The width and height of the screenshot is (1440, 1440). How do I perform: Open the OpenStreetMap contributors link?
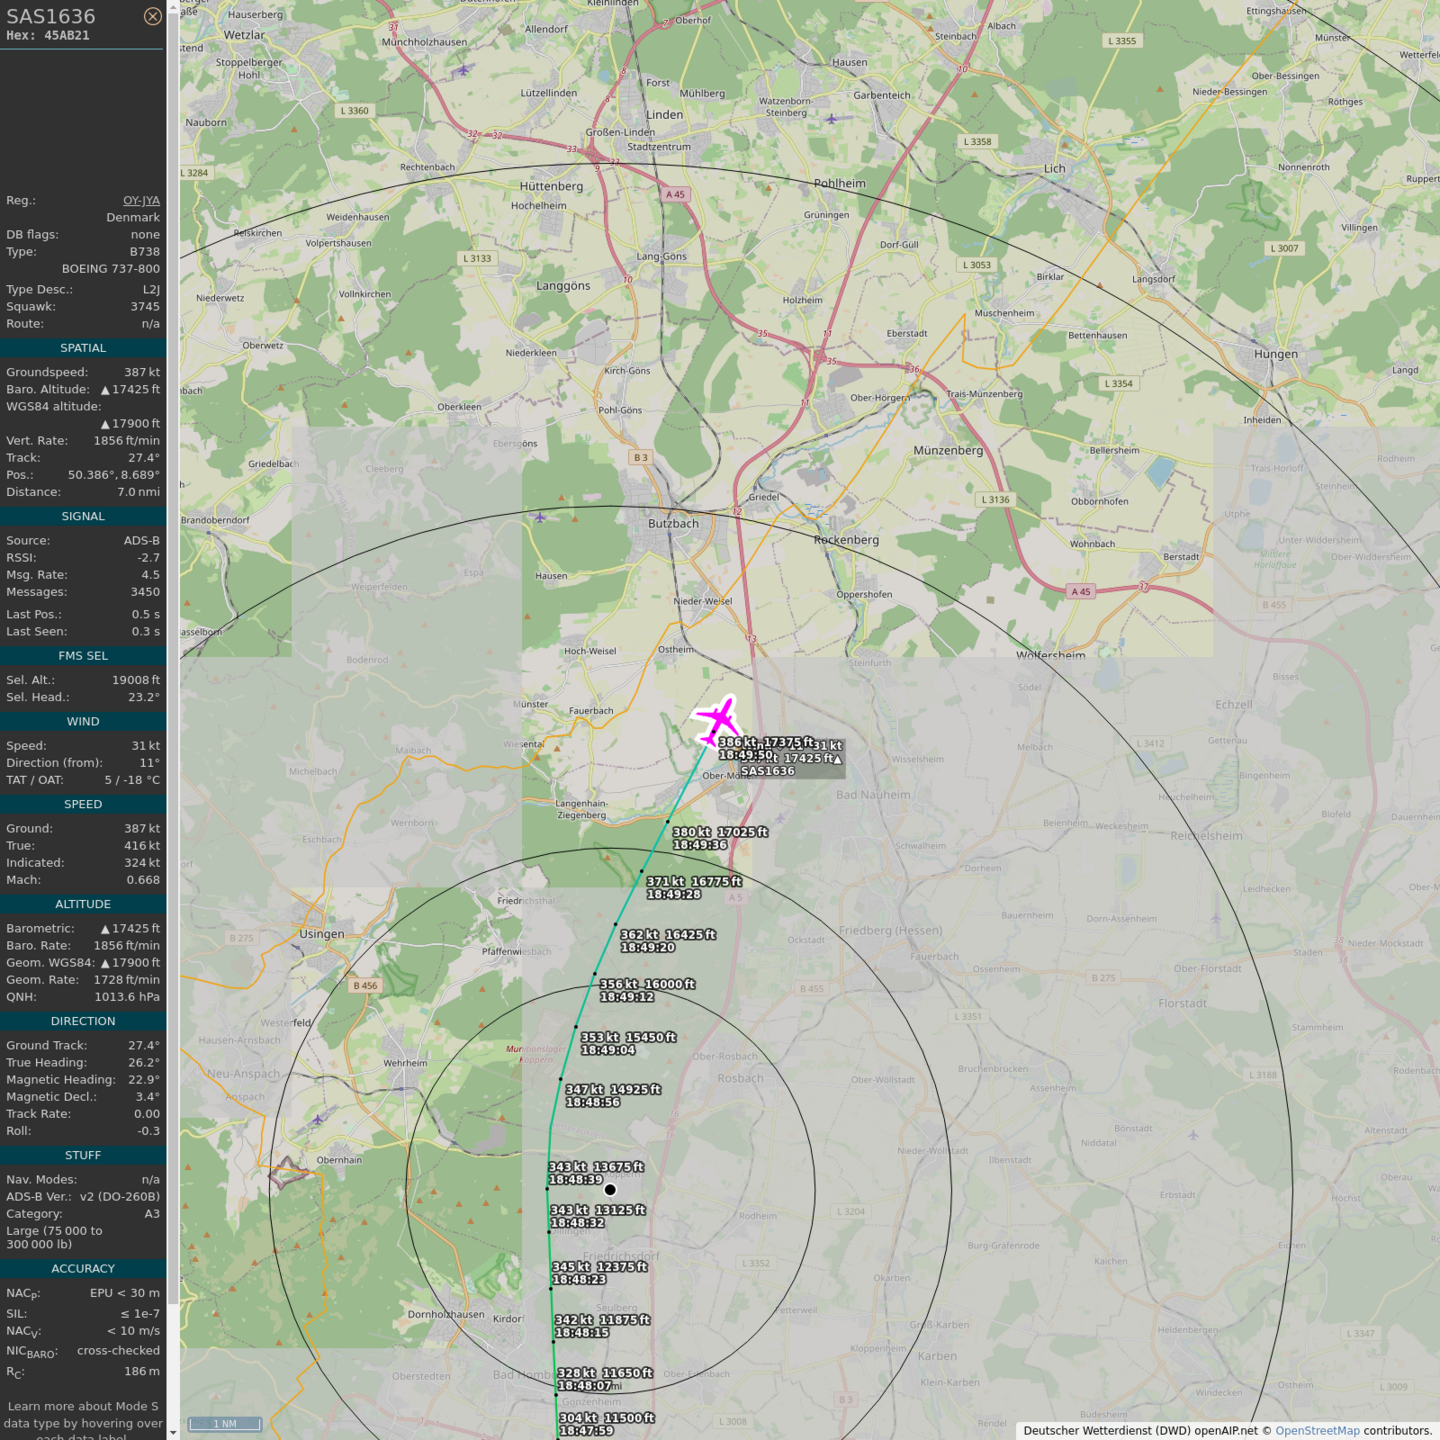pyautogui.click(x=1317, y=1430)
